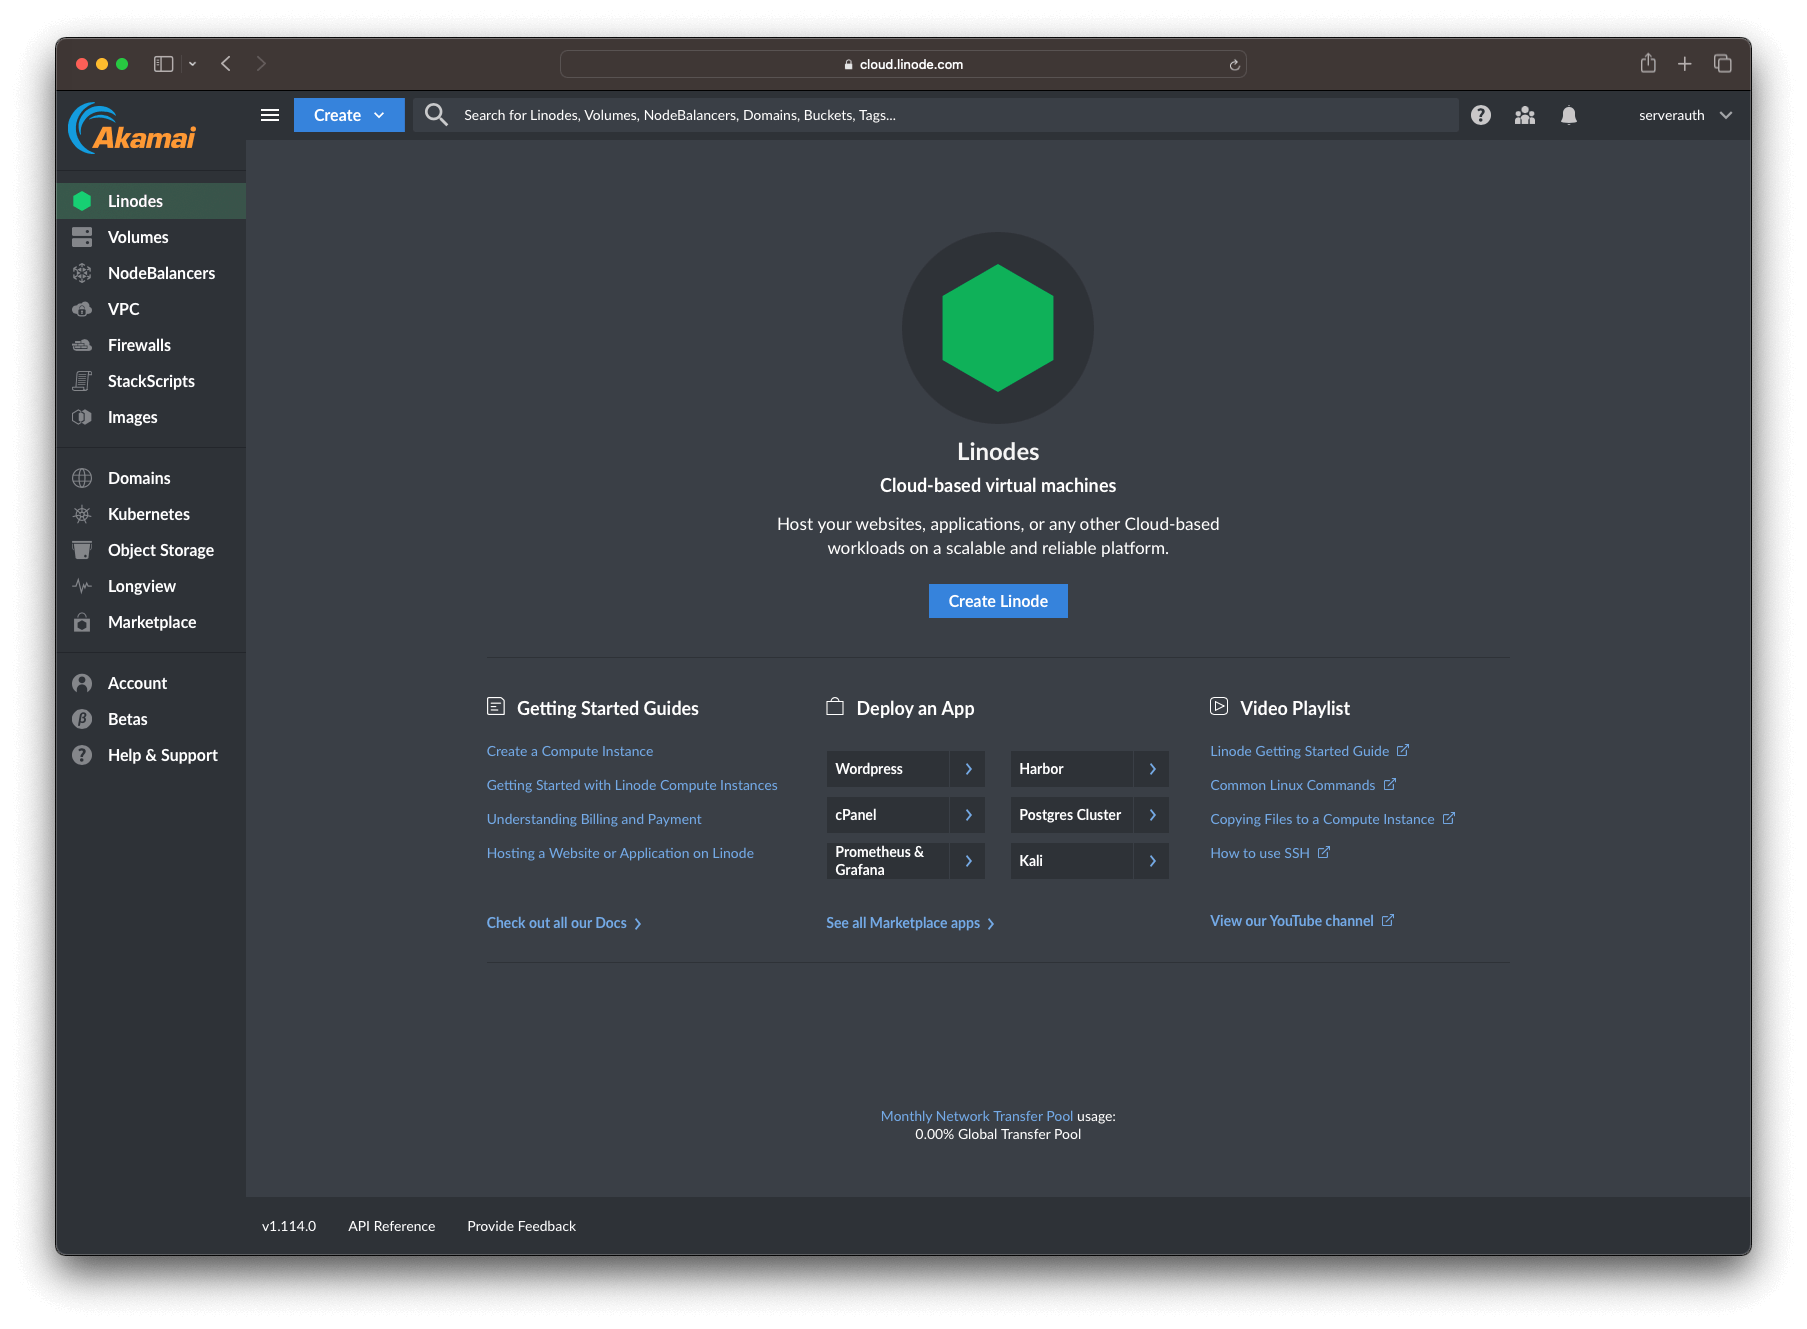This screenshot has width=1807, height=1329.
Task: Open Copying Files to a Compute Instance link
Action: (1332, 819)
